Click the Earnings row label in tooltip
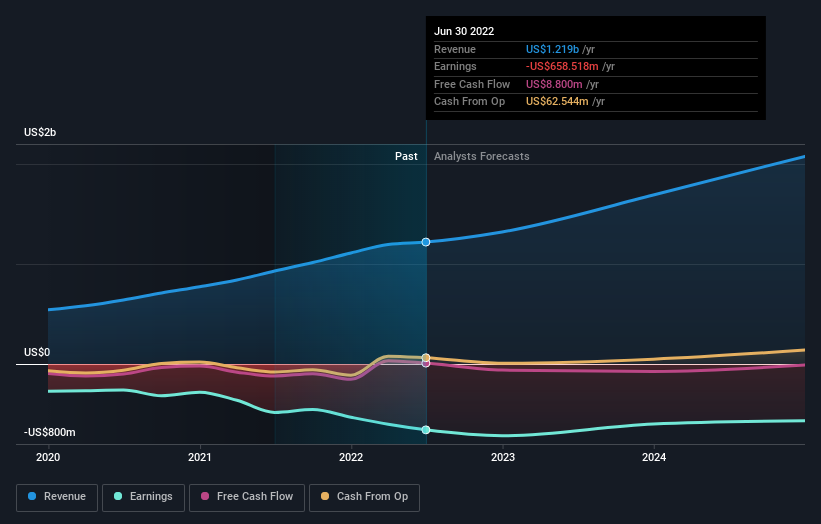The image size is (821, 524). (x=455, y=66)
